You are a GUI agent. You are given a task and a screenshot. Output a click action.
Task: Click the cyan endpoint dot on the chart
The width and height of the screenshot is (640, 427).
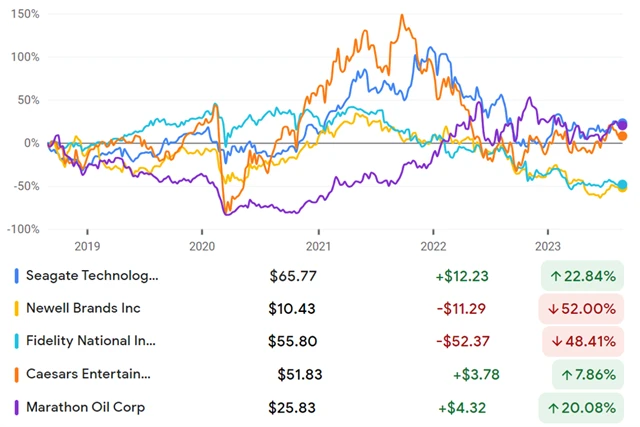(623, 185)
